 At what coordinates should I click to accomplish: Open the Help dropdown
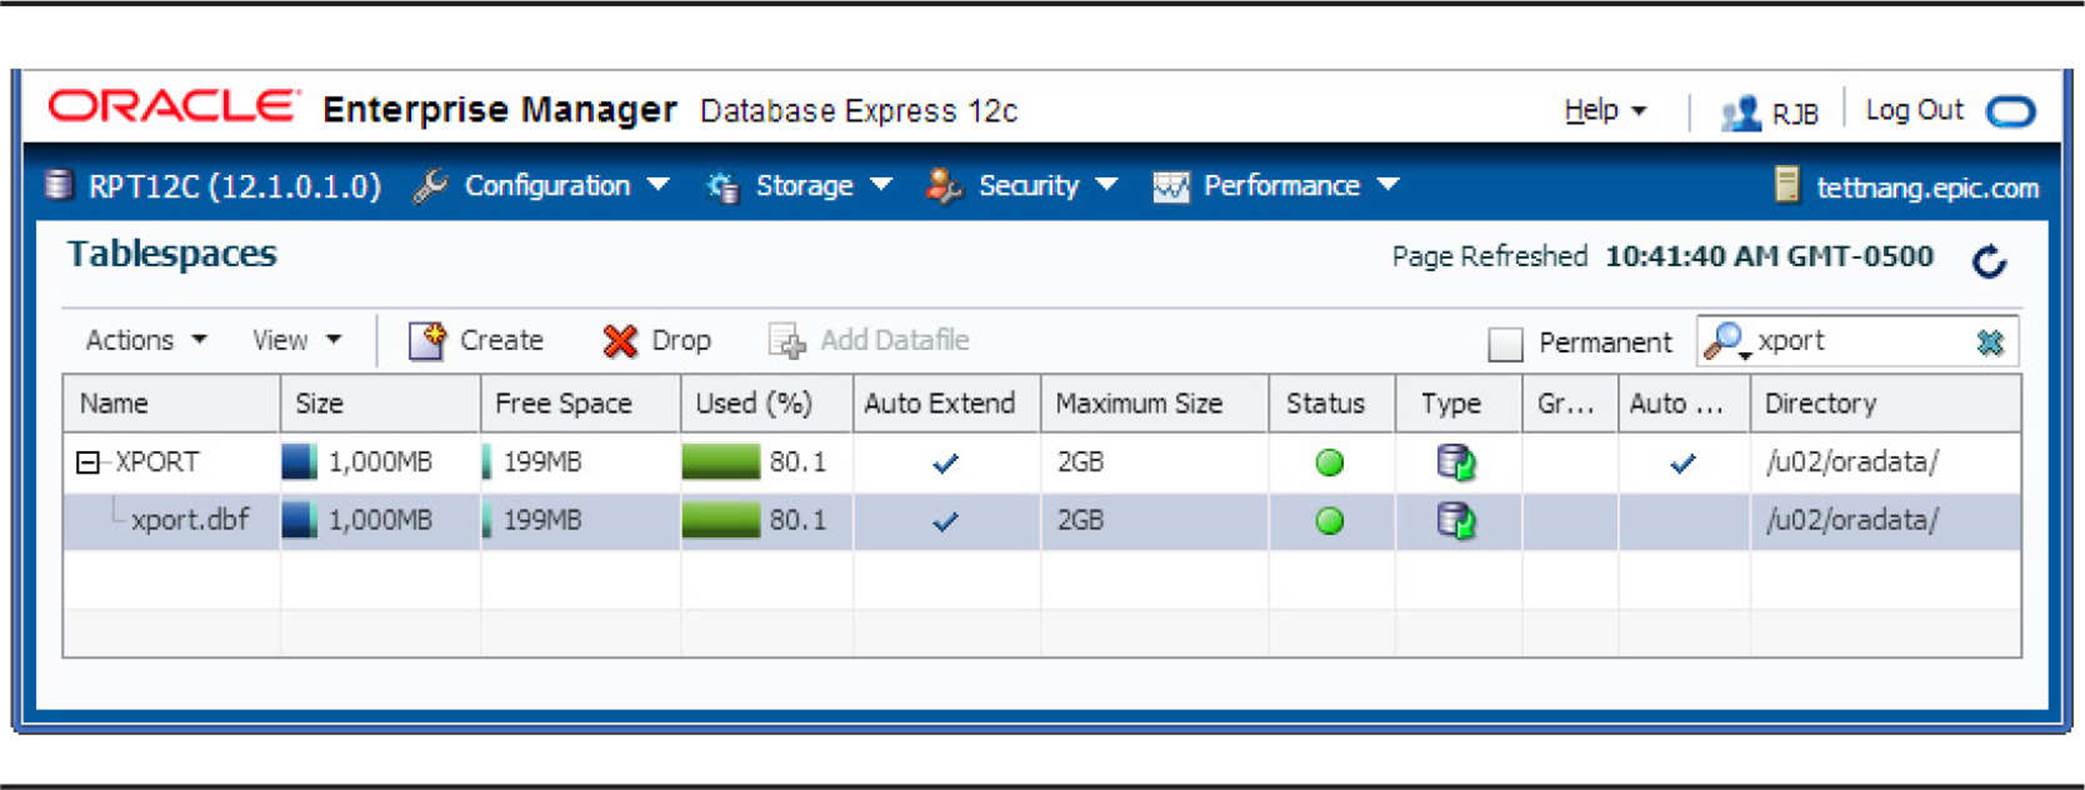(1604, 110)
